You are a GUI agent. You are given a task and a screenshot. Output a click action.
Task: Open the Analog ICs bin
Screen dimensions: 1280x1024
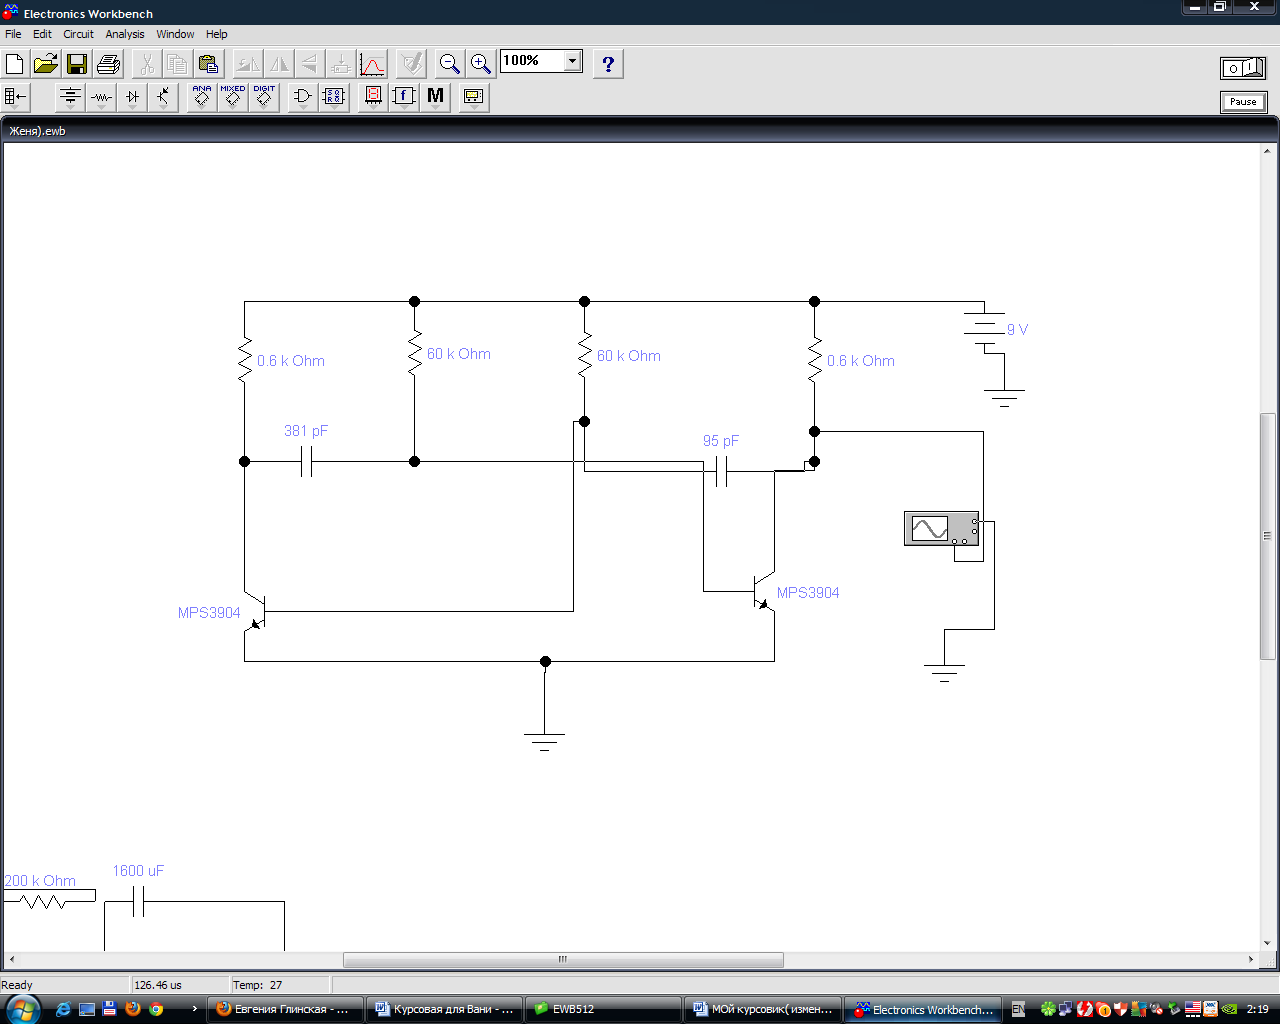click(x=202, y=97)
